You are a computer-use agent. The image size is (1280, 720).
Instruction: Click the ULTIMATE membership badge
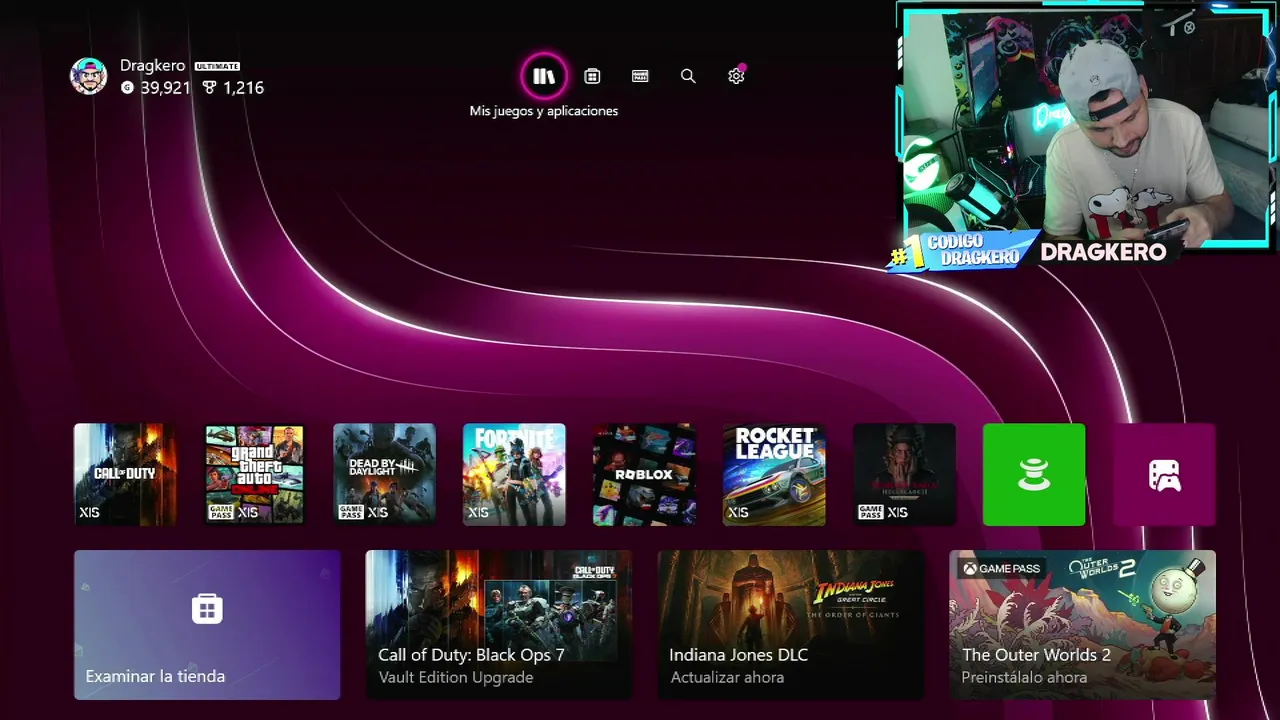(x=217, y=66)
